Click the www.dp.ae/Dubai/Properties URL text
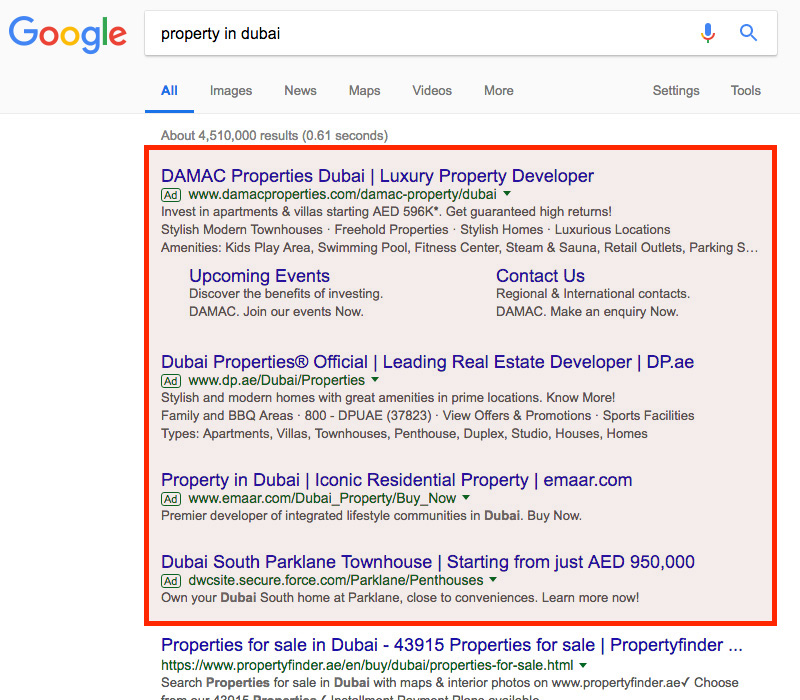The height and width of the screenshot is (700, 800). [x=277, y=380]
